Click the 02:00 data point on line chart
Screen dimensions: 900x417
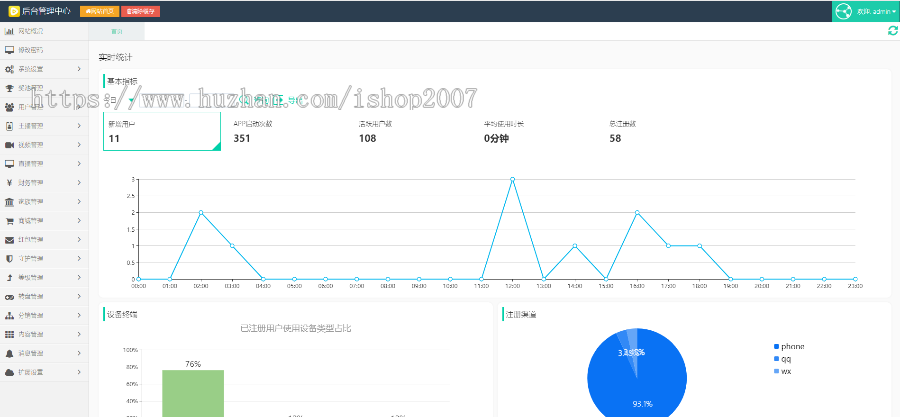pos(201,212)
